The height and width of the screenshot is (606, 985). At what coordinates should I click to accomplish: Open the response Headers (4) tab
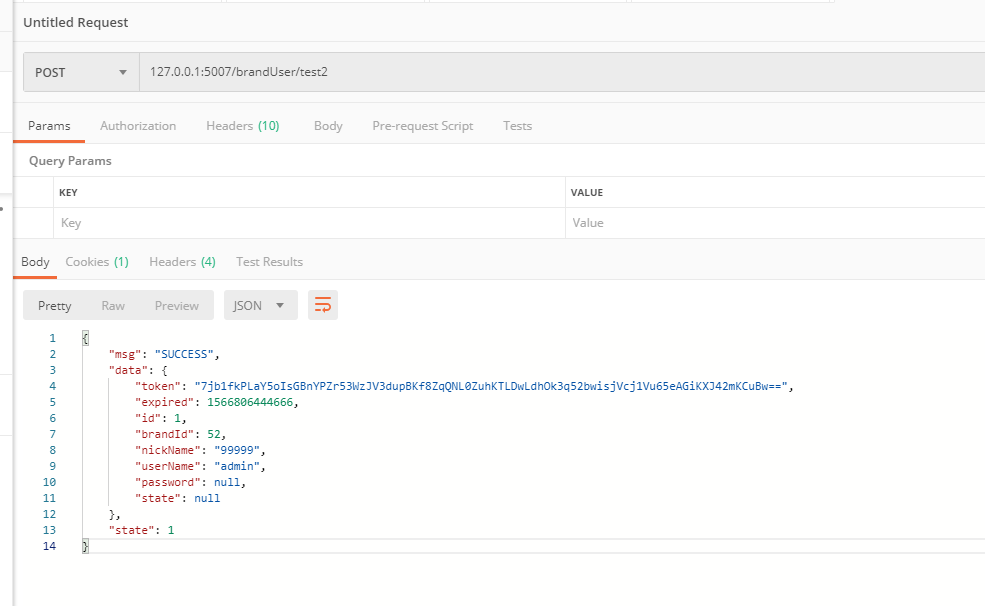(x=182, y=262)
